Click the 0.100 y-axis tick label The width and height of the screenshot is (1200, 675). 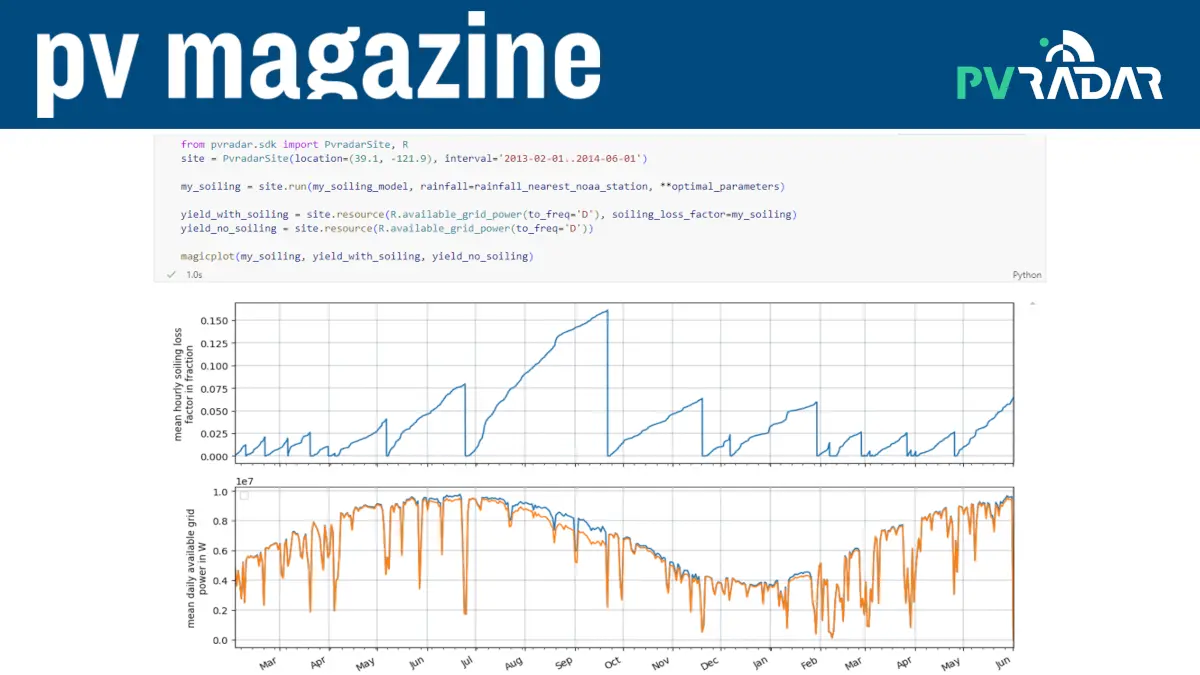pyautogui.click(x=215, y=366)
